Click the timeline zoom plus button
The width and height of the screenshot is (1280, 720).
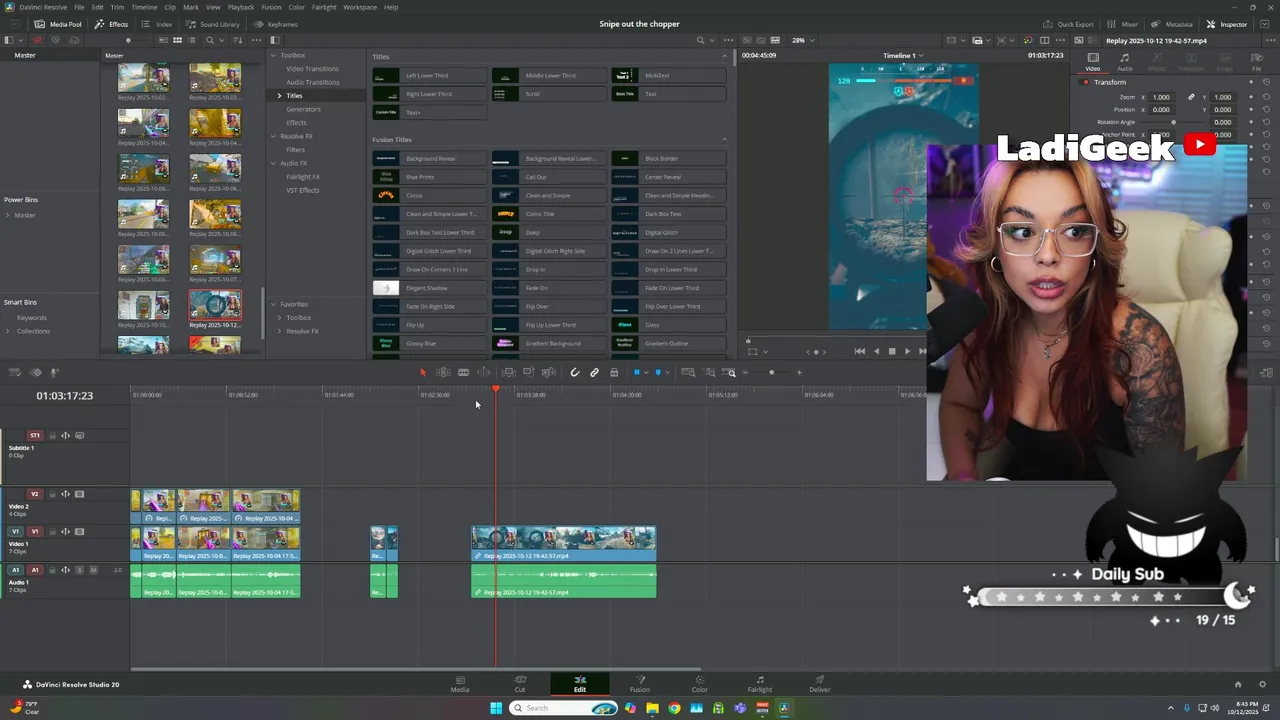tap(799, 372)
